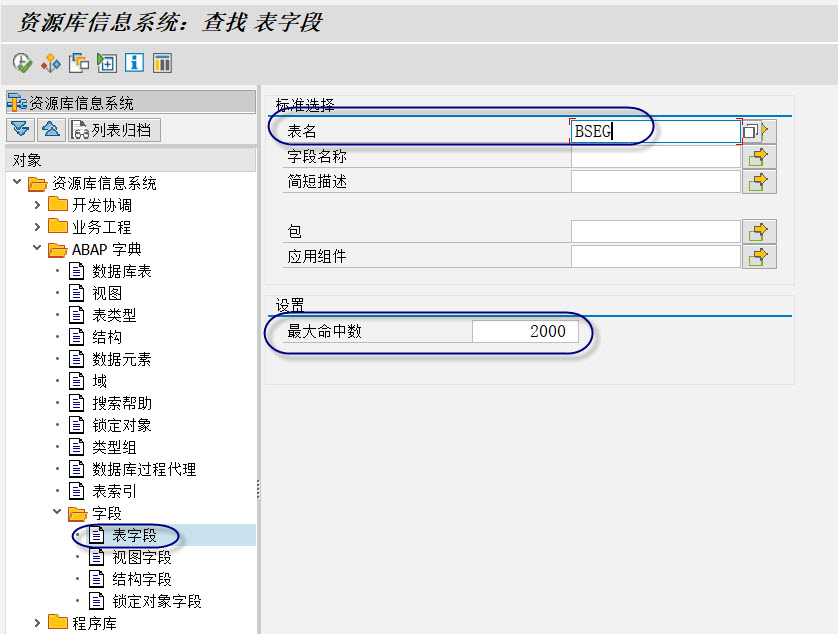Click the column layout icon in the toolbar
The image size is (838, 634).
pos(162,63)
